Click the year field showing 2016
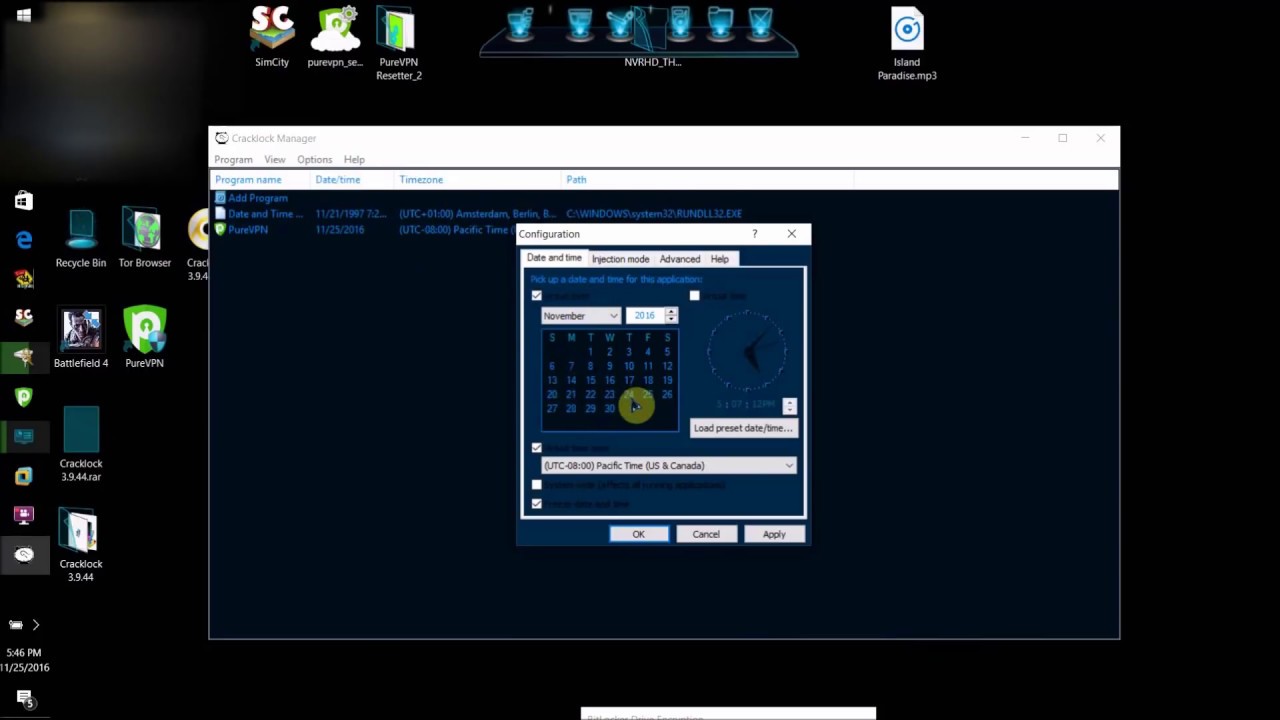This screenshot has height=720, width=1280. pyautogui.click(x=645, y=315)
